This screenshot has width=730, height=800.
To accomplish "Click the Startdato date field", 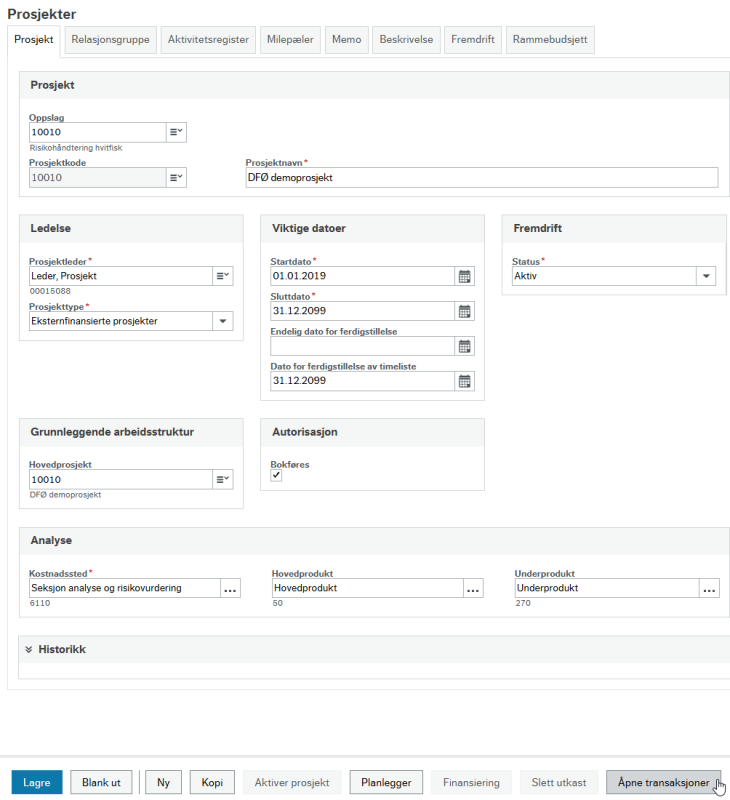I will pyautogui.click(x=362, y=276).
